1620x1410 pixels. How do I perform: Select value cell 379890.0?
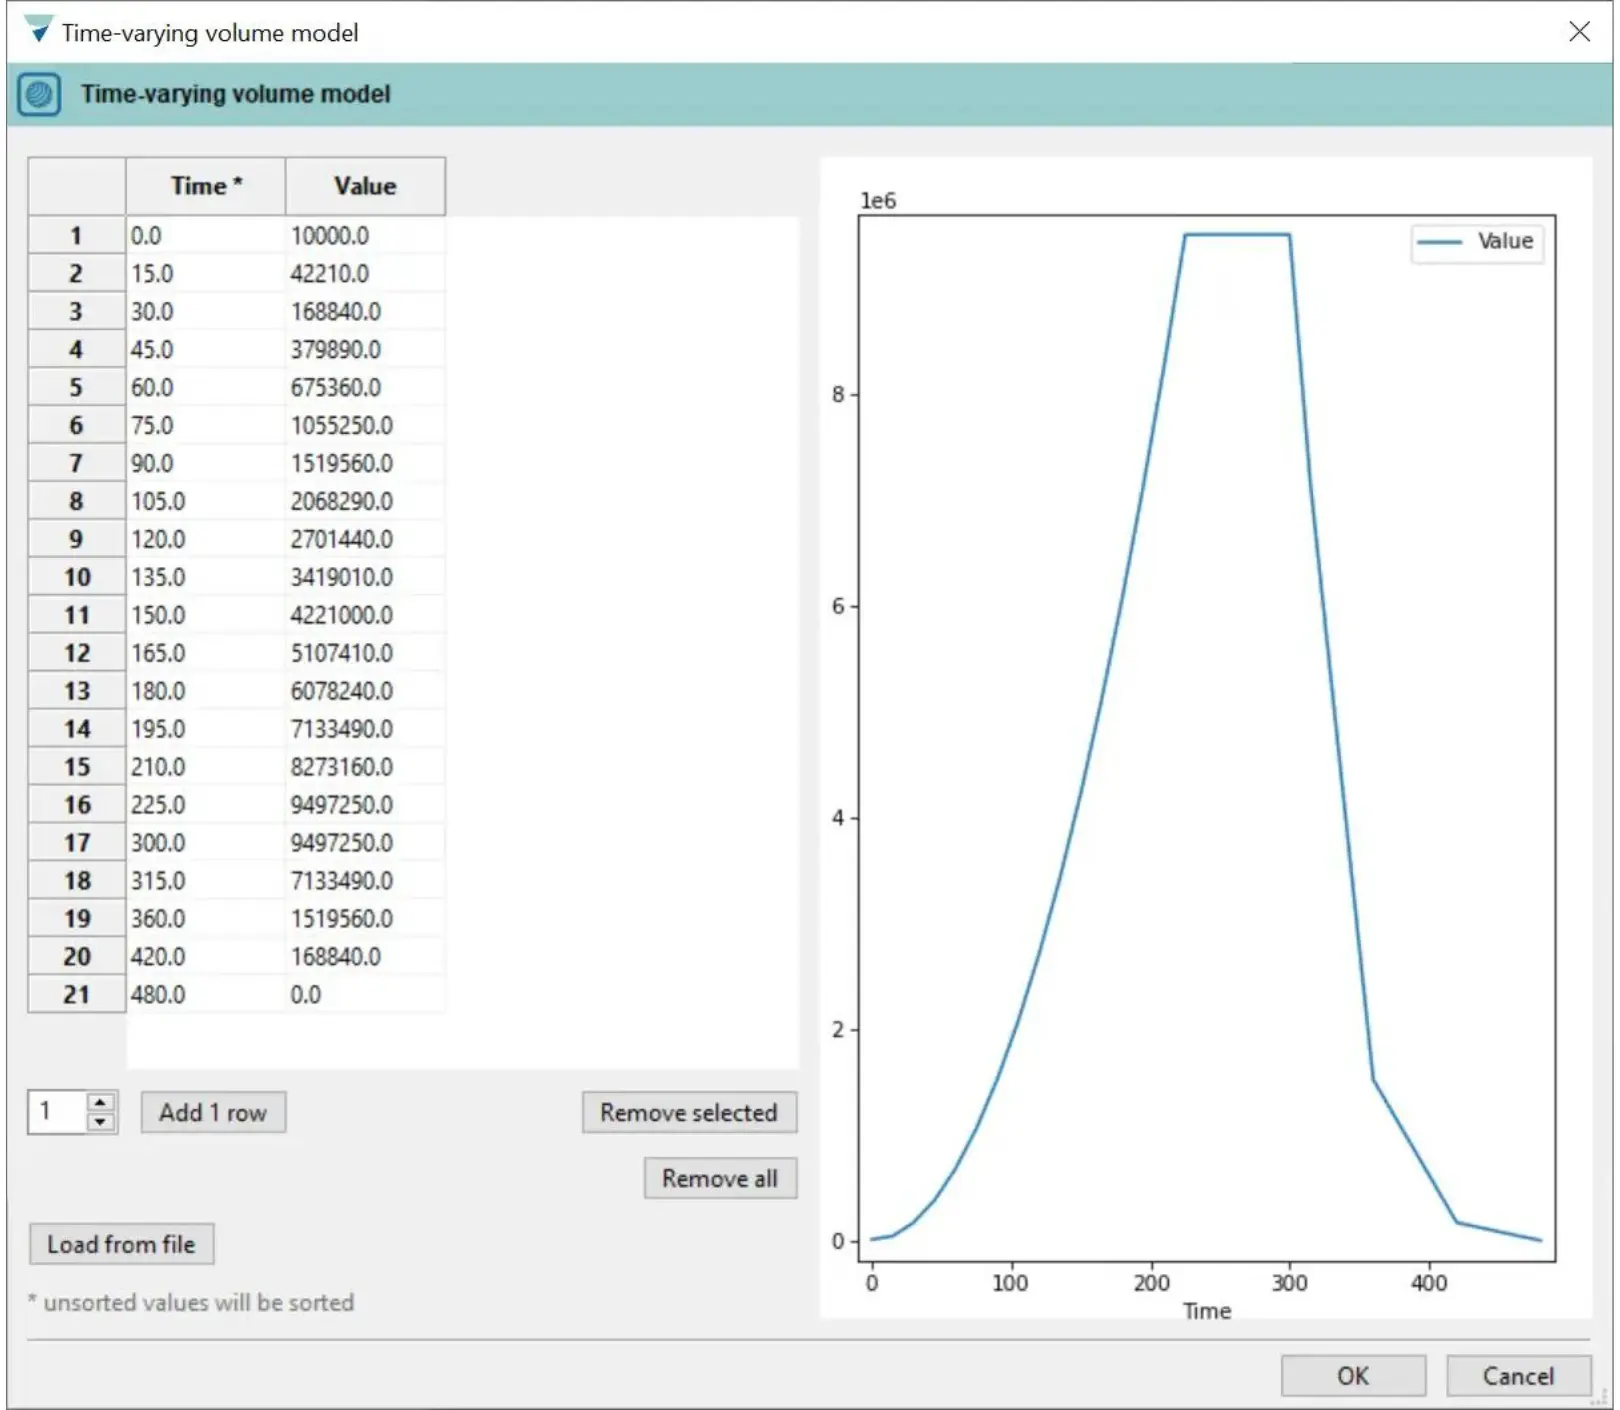(365, 350)
